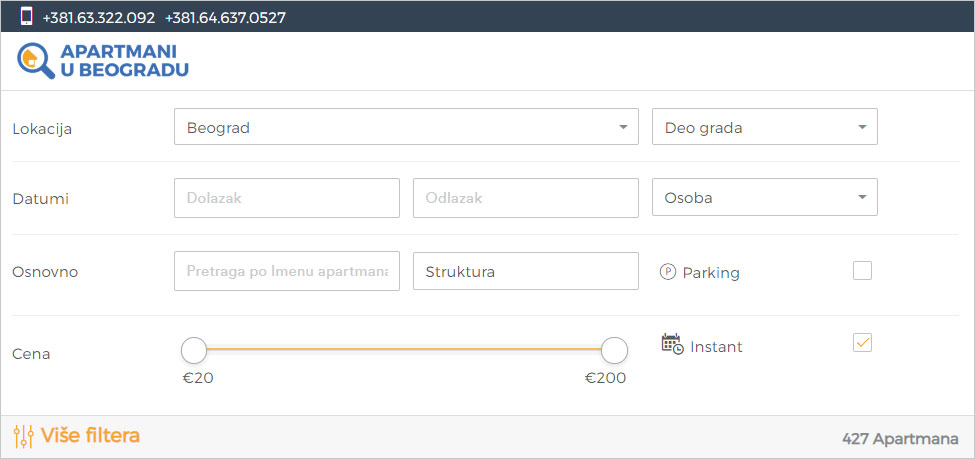Expand the Deo grada dropdown
This screenshot has width=975, height=459.
click(764, 127)
